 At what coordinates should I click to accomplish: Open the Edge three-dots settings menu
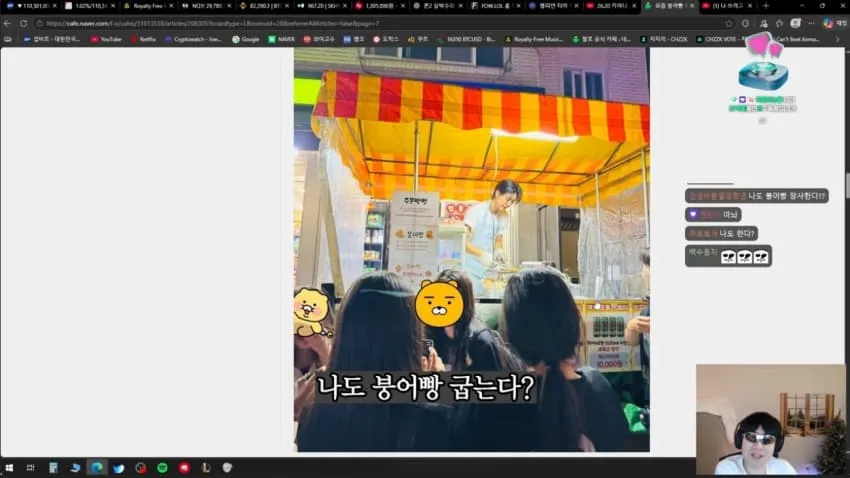(811, 24)
